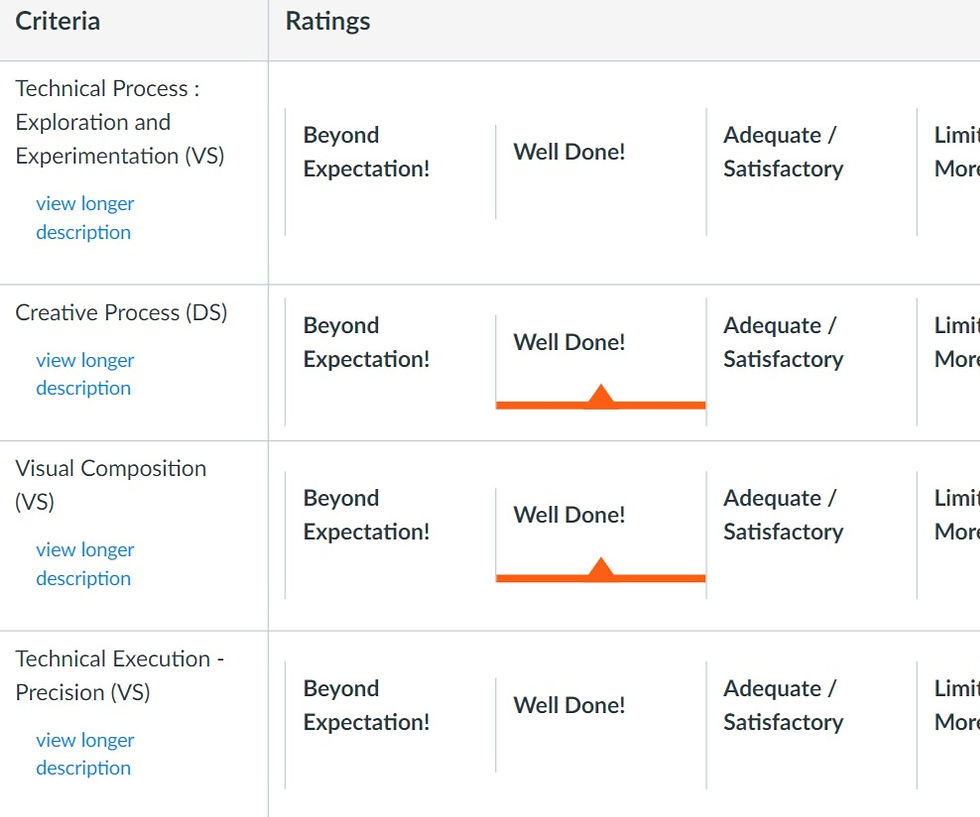View longer description of Visual Composition (VS)

(x=85, y=564)
